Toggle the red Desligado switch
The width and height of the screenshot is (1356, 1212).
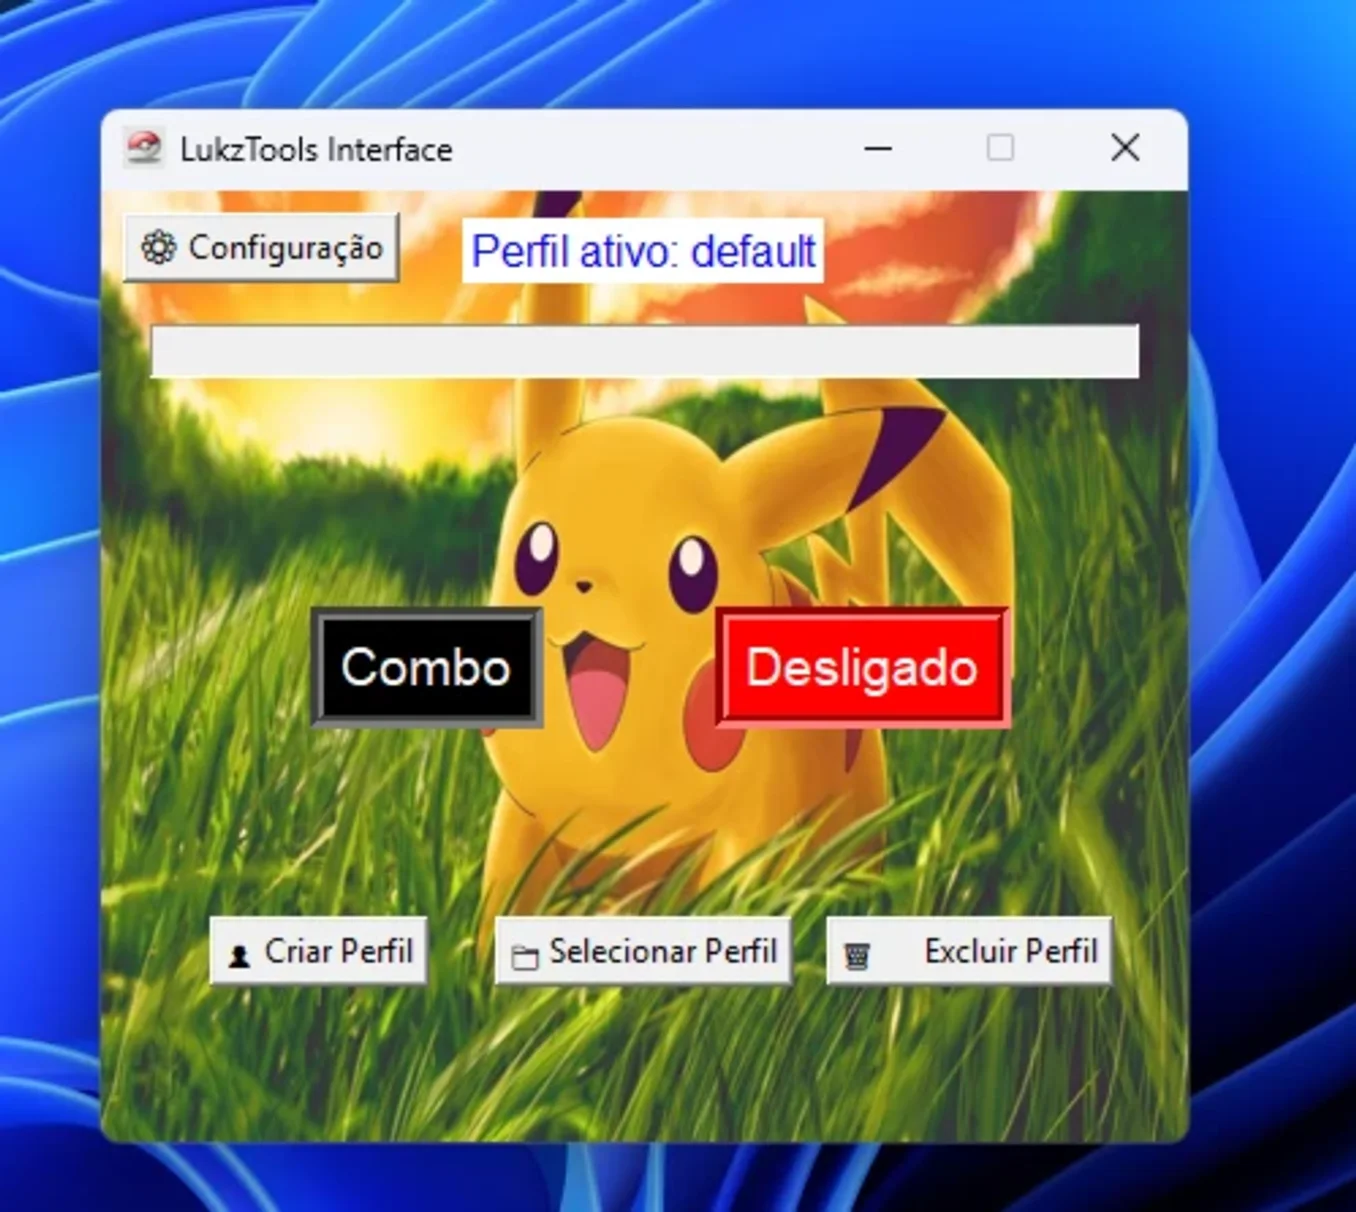[x=862, y=667]
